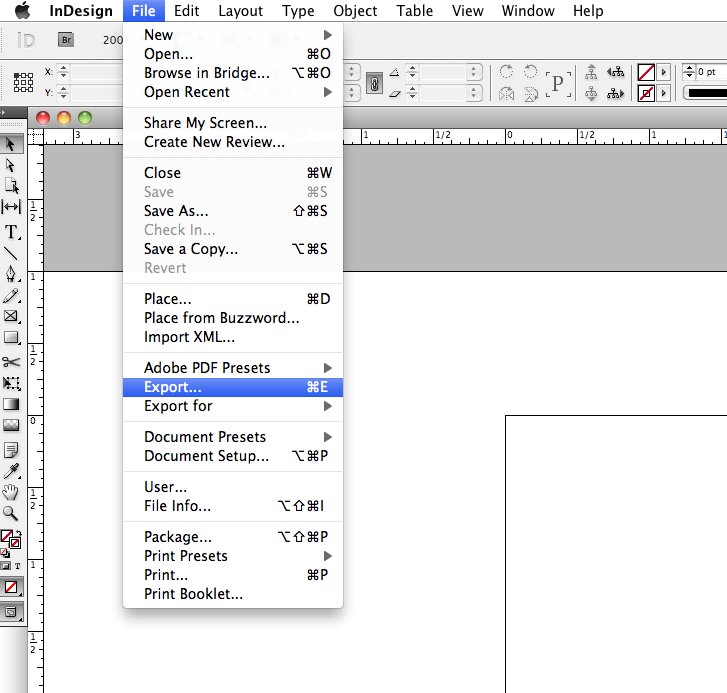Choose Export... from File menu
This screenshot has width=727, height=693.
[x=233, y=387]
